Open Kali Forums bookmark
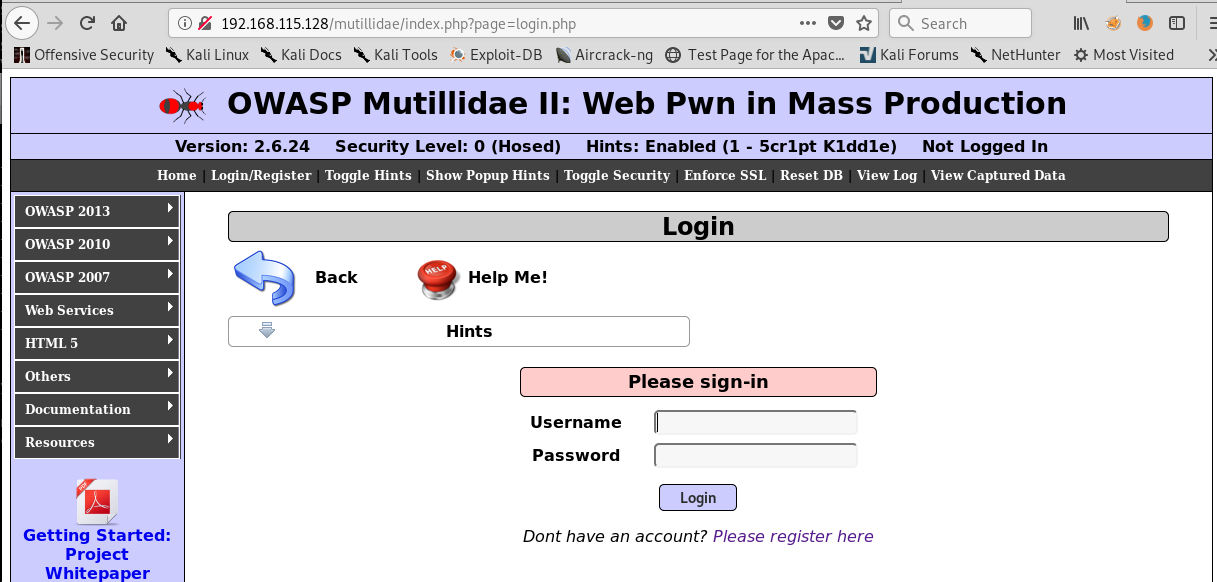 (908, 55)
